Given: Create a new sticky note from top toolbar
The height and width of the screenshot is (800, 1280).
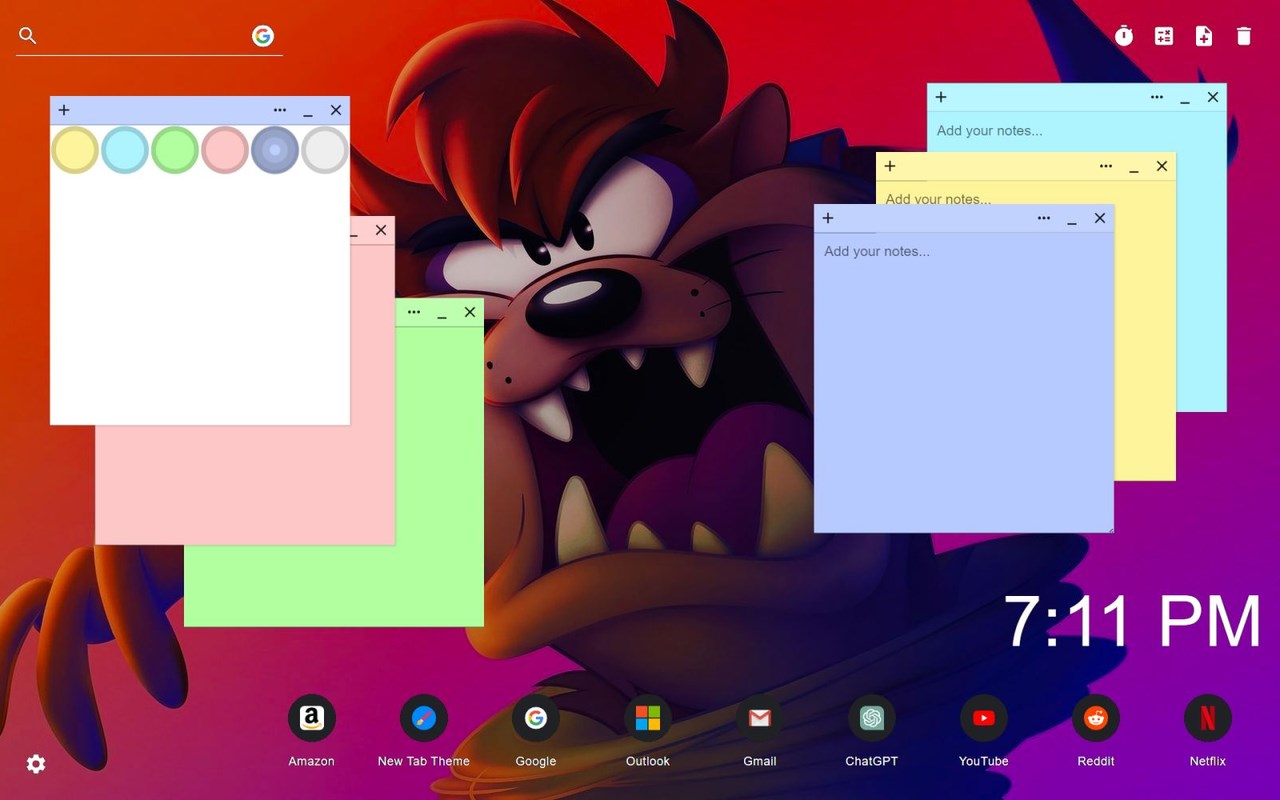Looking at the screenshot, I should [1204, 36].
